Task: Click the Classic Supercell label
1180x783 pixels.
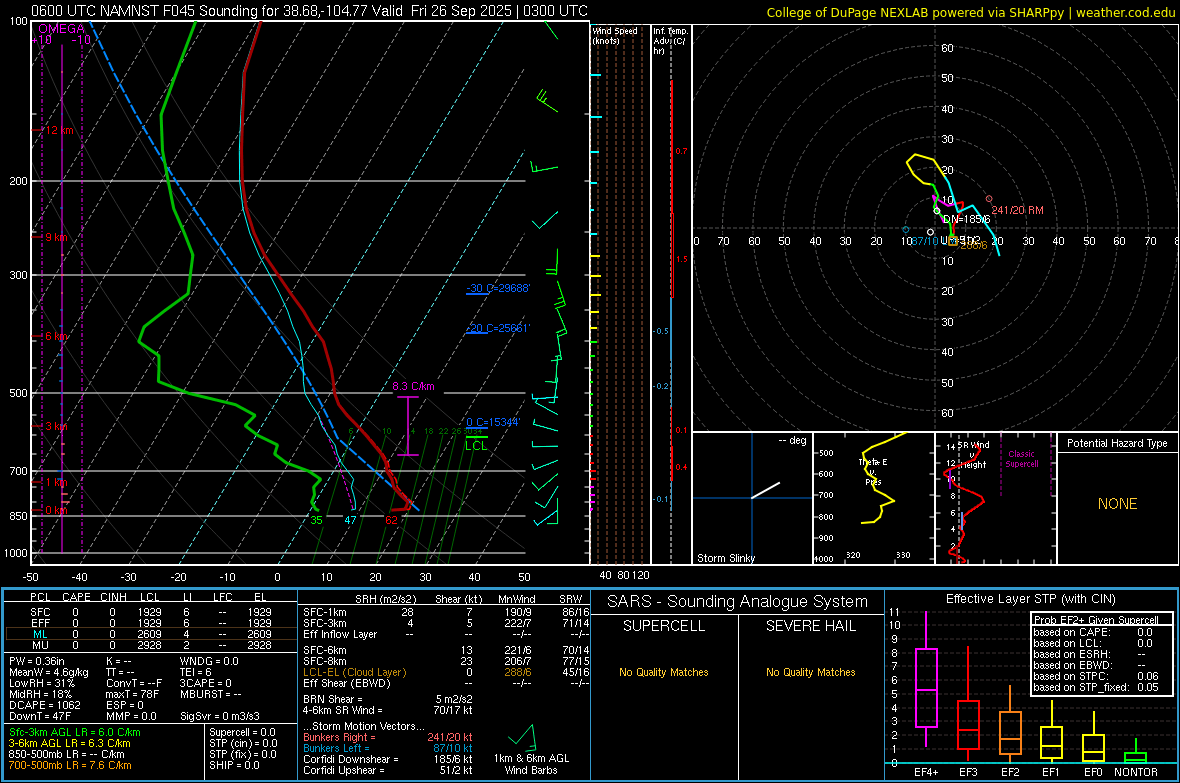Action: (x=1021, y=459)
